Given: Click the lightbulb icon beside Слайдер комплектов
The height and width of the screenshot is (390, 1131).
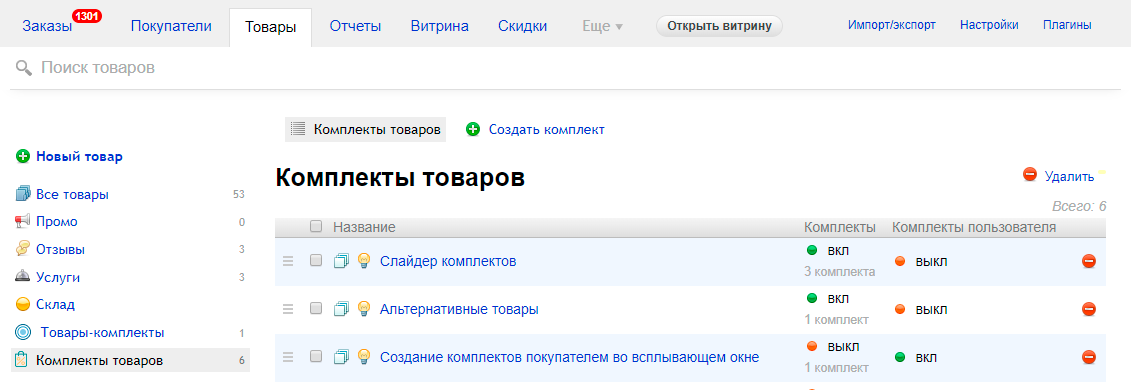Looking at the screenshot, I should pos(364,261).
